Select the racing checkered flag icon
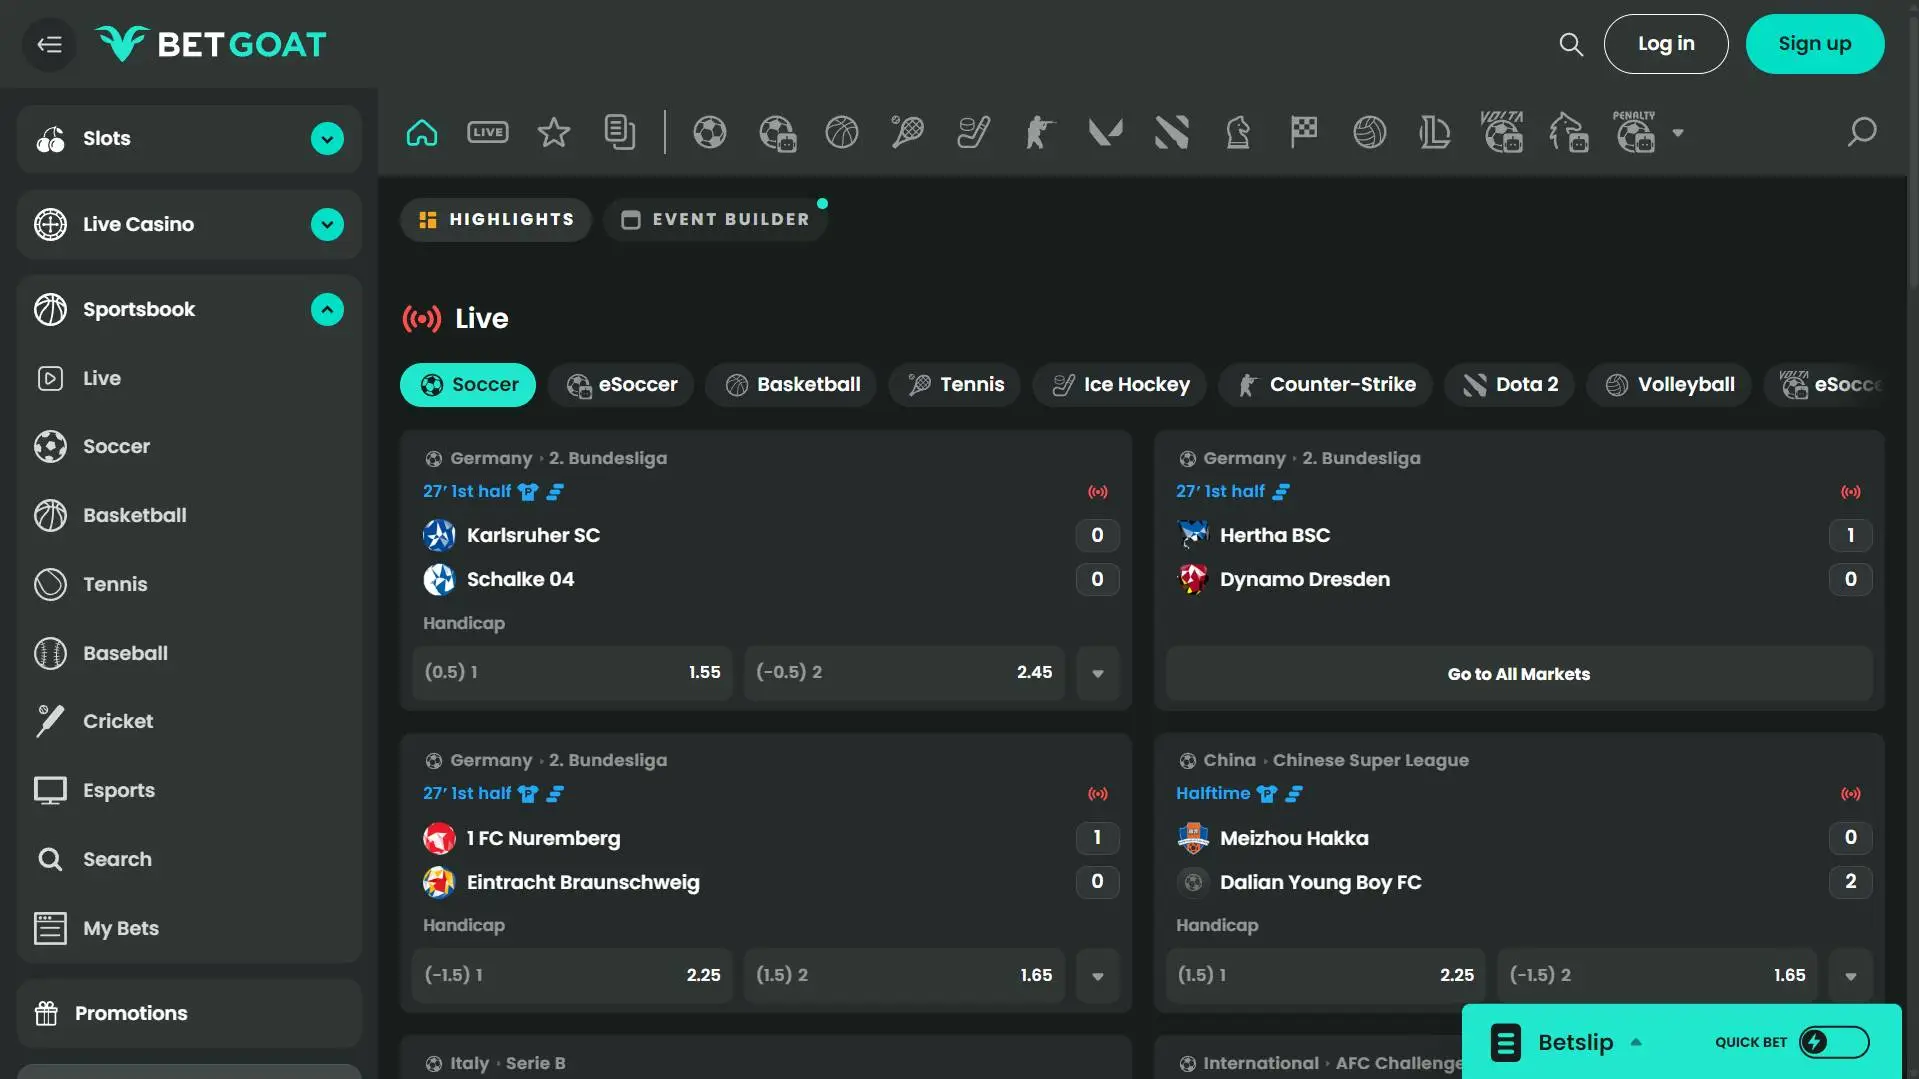This screenshot has height=1079, width=1919. [x=1304, y=132]
